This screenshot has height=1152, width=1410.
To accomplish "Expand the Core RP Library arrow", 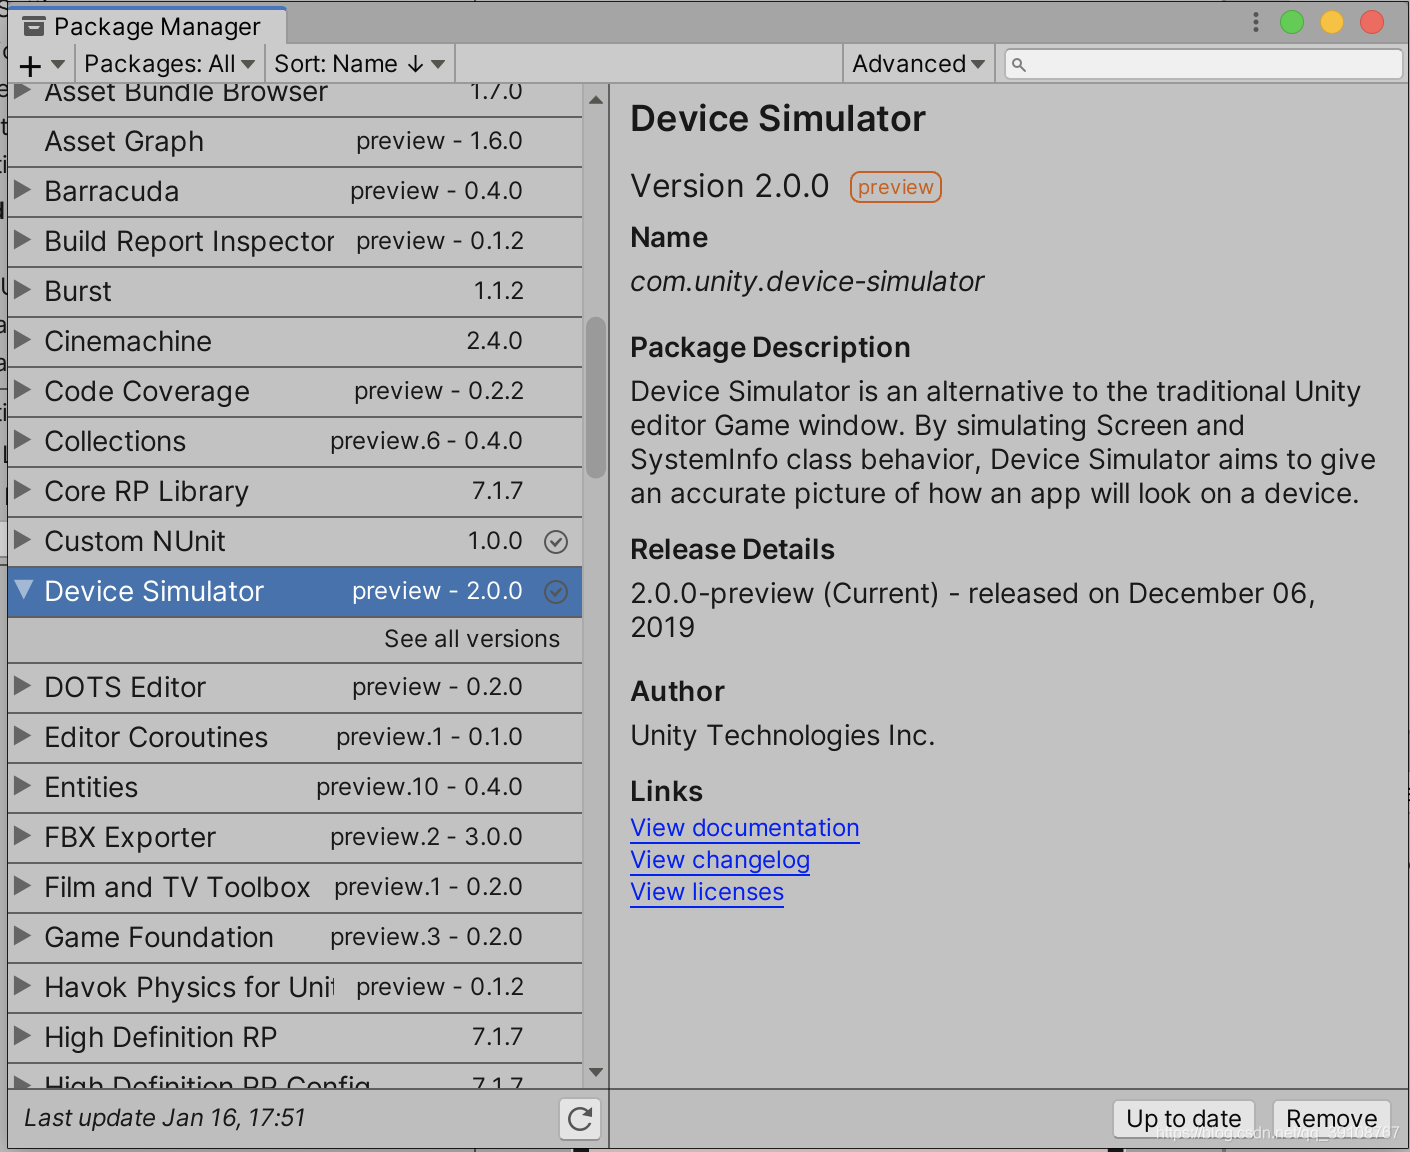I will click(x=22, y=489).
